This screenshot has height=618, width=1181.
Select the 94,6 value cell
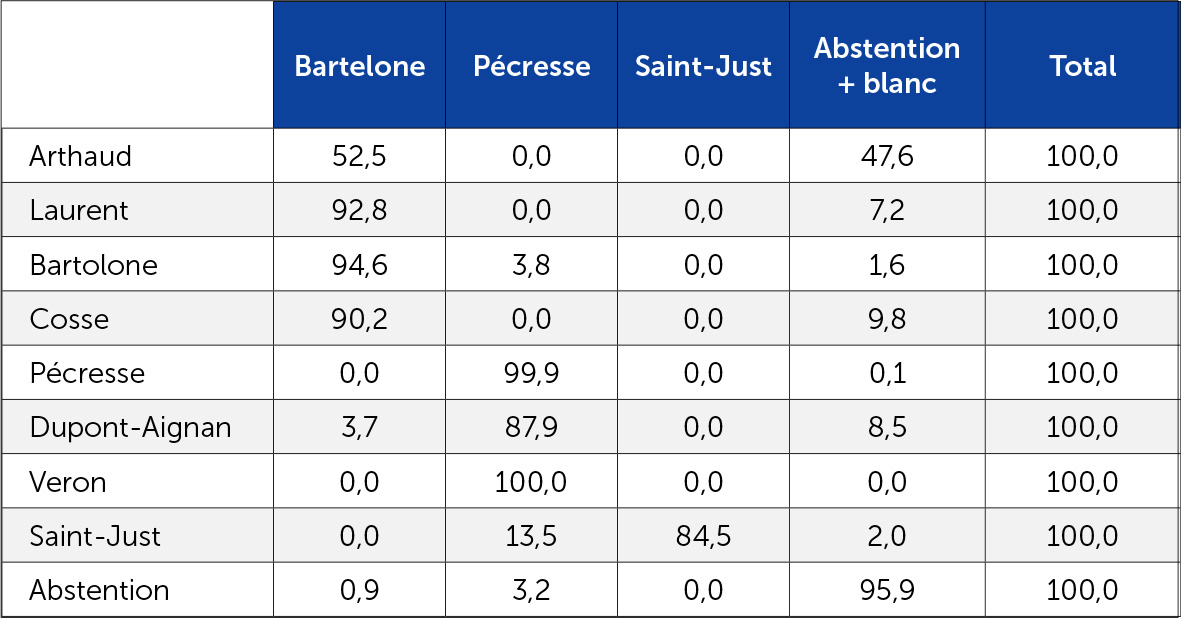[x=359, y=265]
